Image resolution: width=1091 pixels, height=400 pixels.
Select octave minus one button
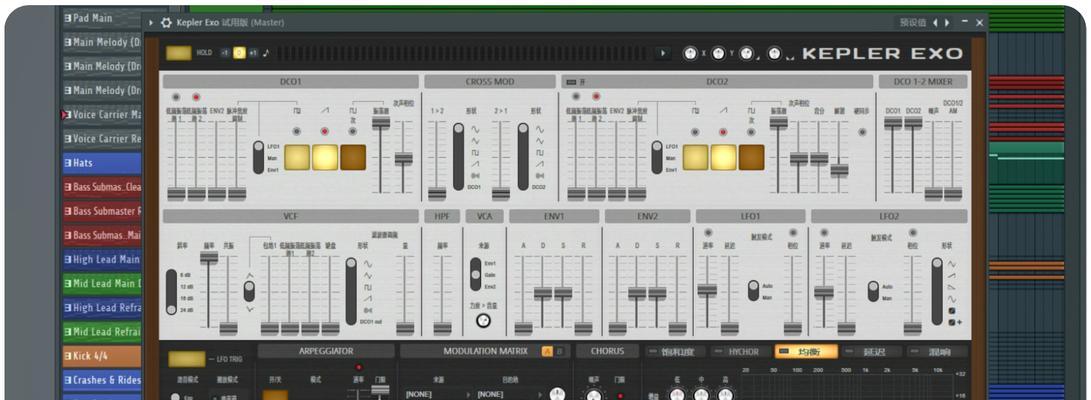pyautogui.click(x=225, y=53)
